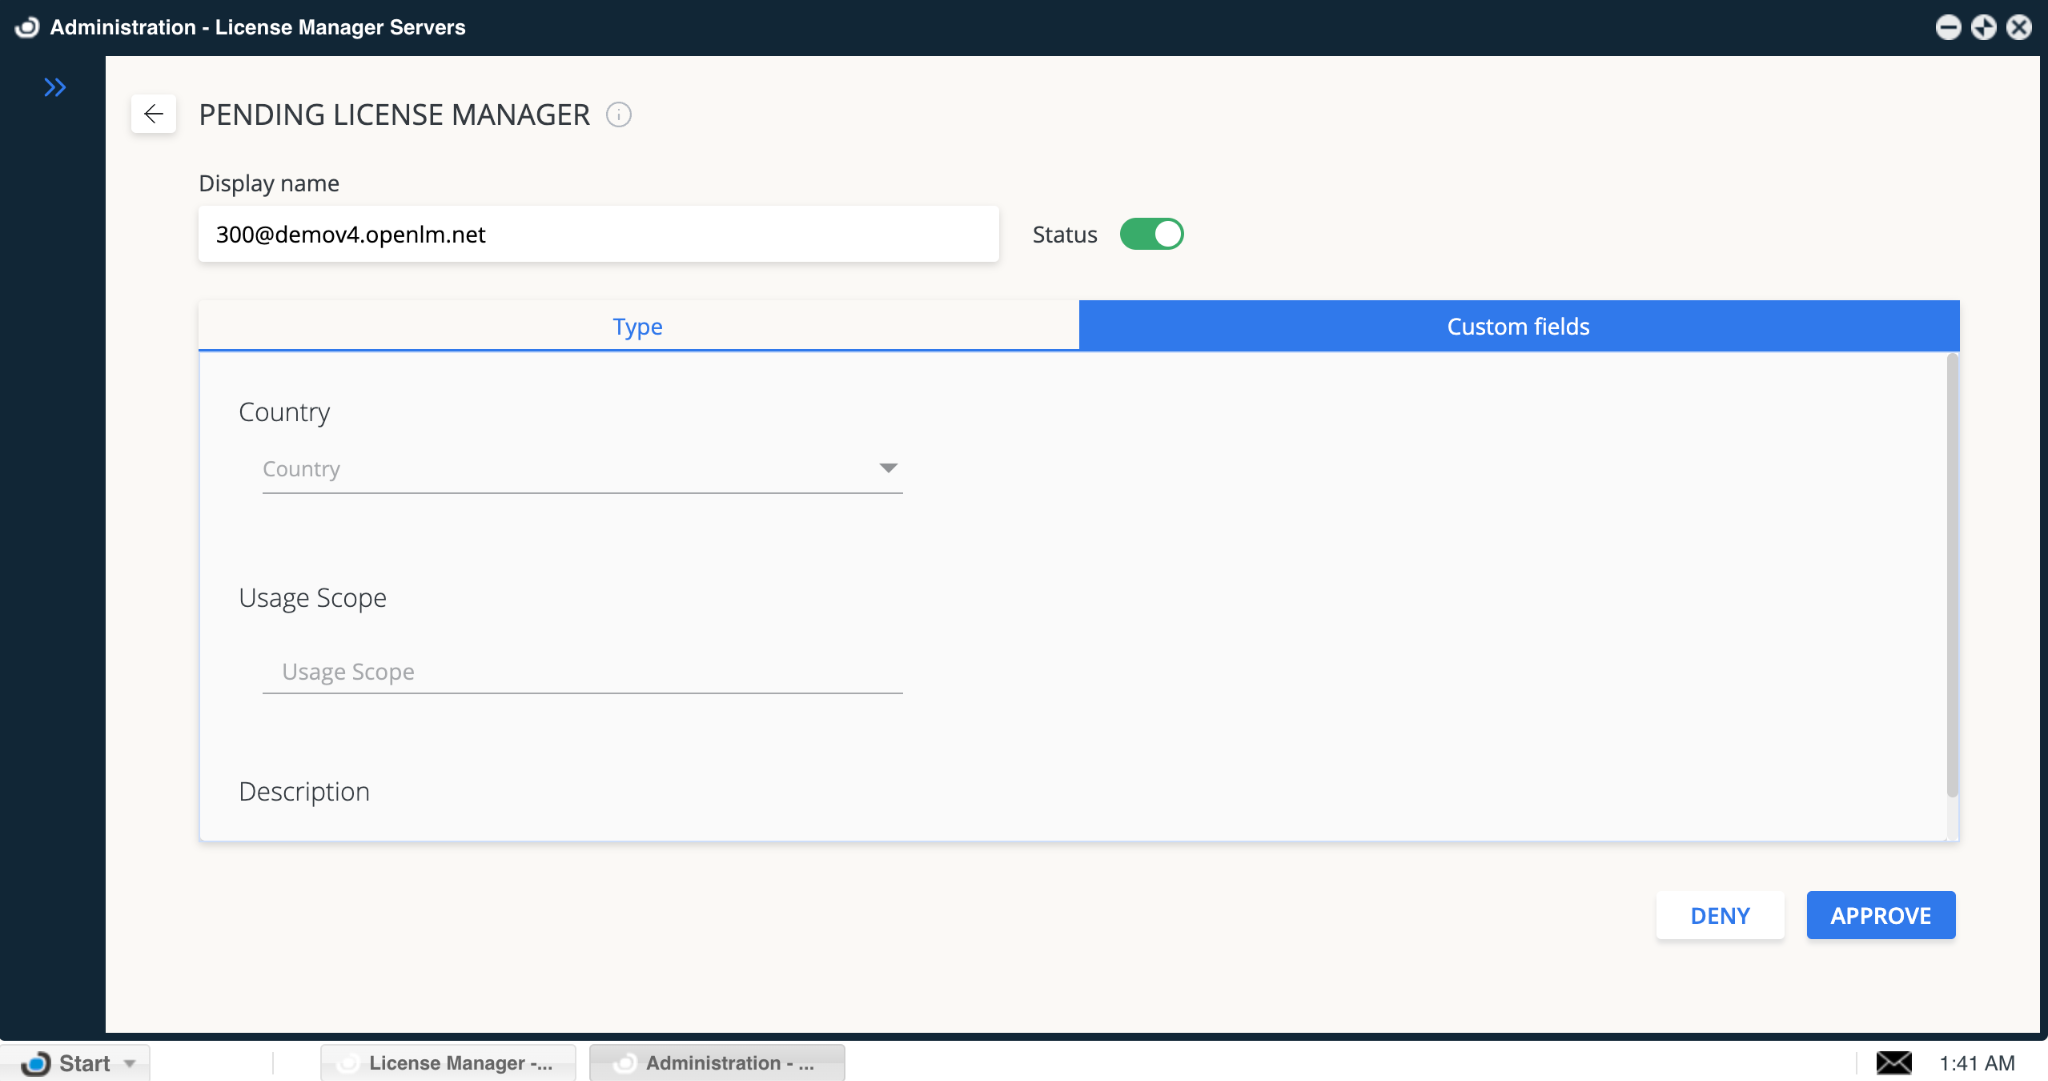2048x1081 pixels.
Task: Click the custom fields vertical scrollbar
Action: click(1952, 575)
